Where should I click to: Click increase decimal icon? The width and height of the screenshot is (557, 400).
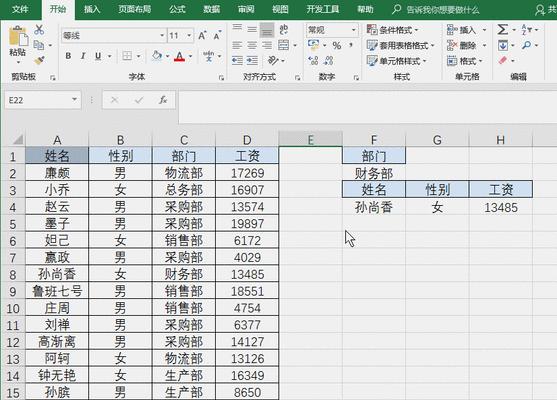313,60
